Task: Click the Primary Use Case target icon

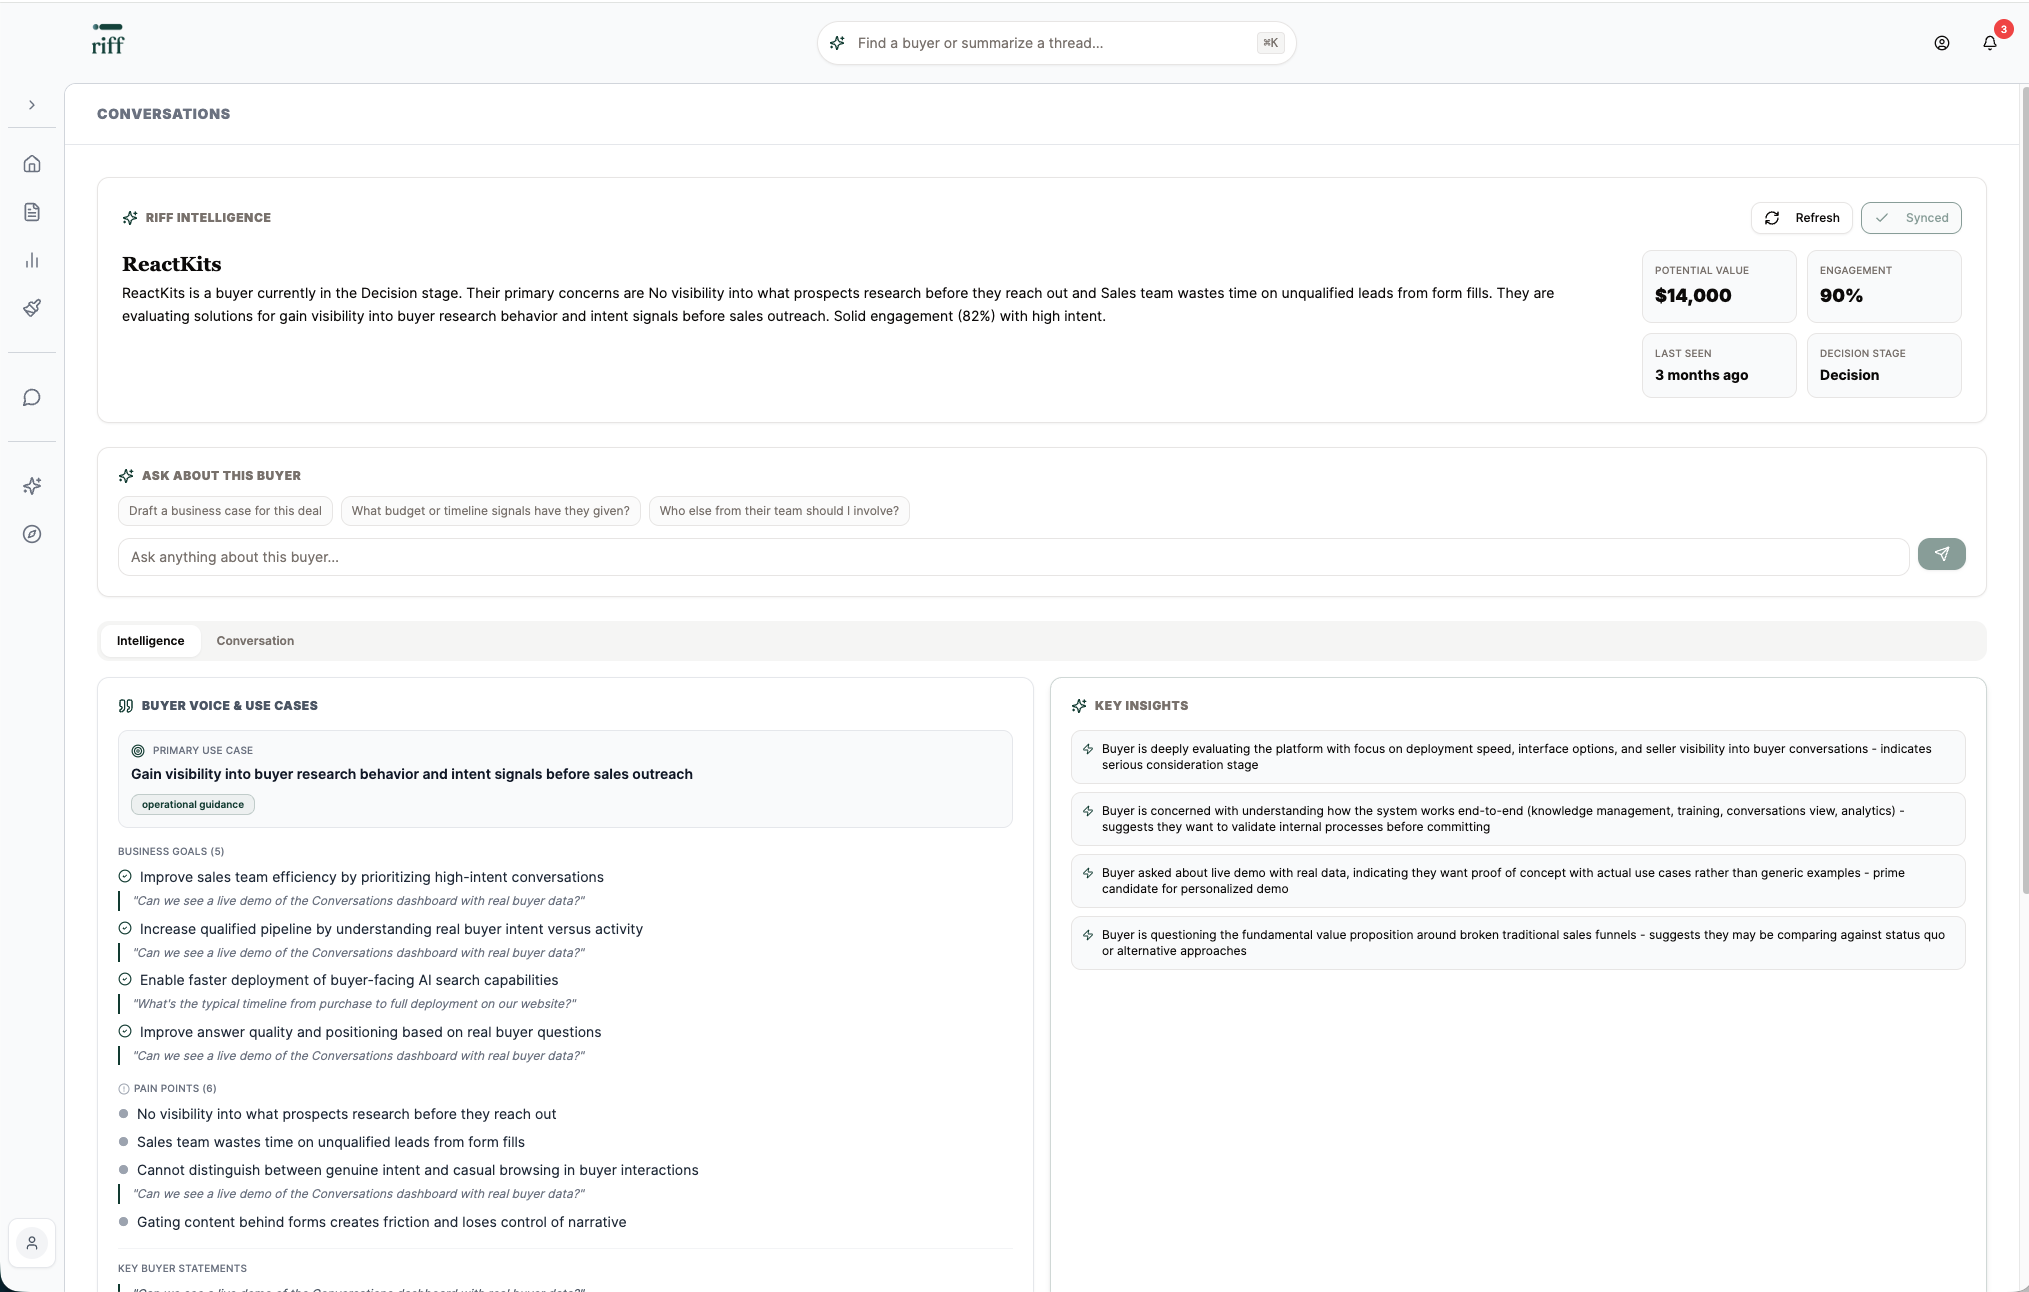Action: 138,751
